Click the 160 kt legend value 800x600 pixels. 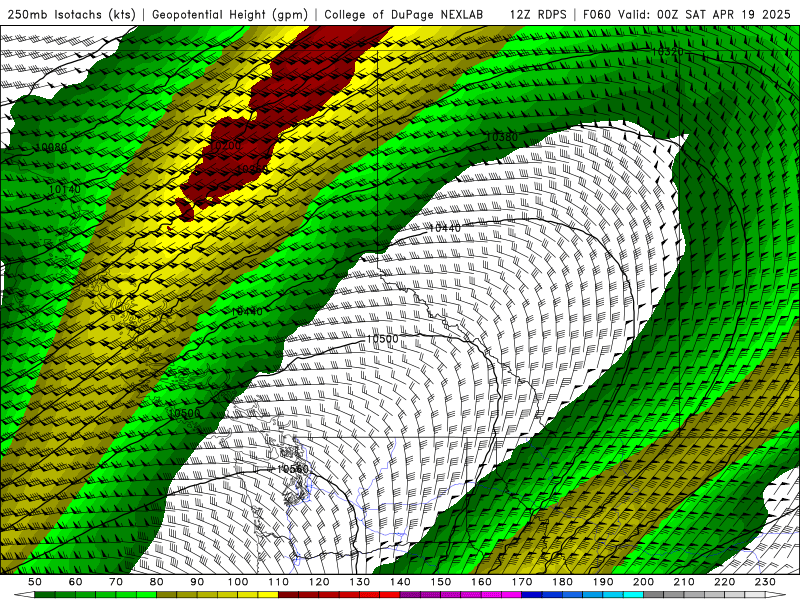[x=481, y=582]
